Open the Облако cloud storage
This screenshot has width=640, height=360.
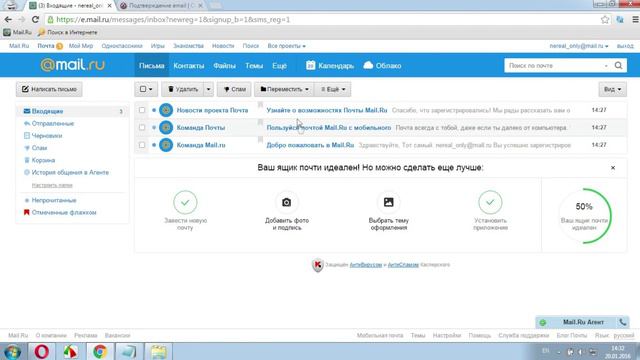point(382,65)
